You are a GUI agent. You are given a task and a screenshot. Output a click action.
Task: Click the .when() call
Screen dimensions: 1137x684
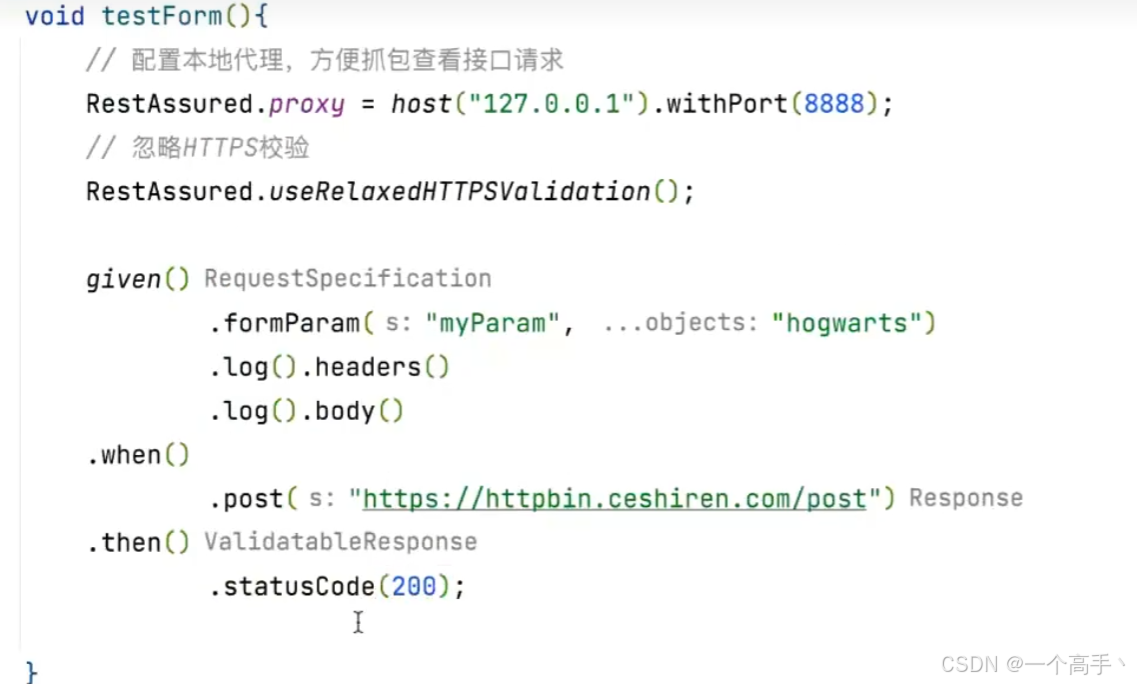point(138,456)
